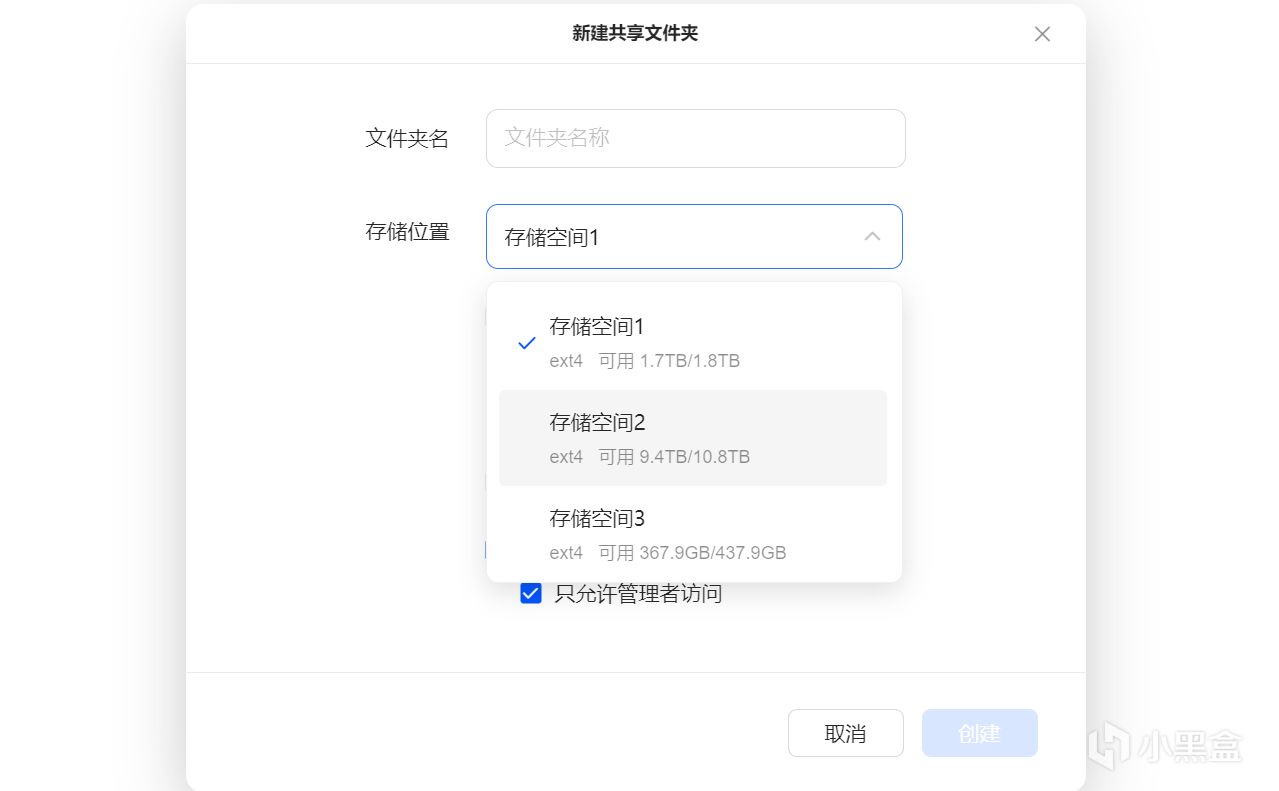This screenshot has height=791, width=1279.
Task: Click the ext4 tag under 存储空间2
Action: point(566,457)
